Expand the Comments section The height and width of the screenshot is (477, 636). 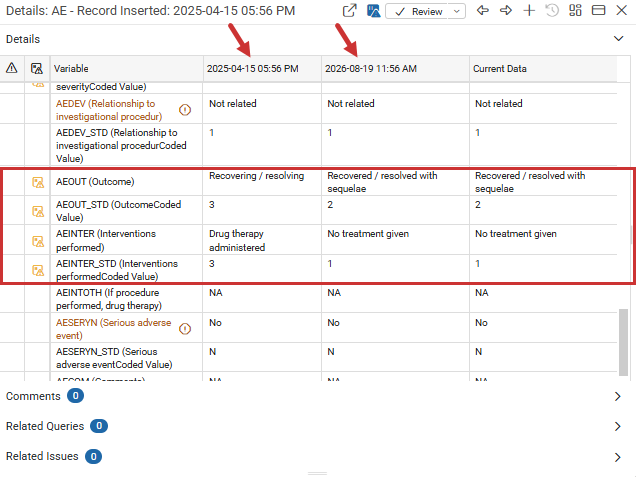point(617,396)
